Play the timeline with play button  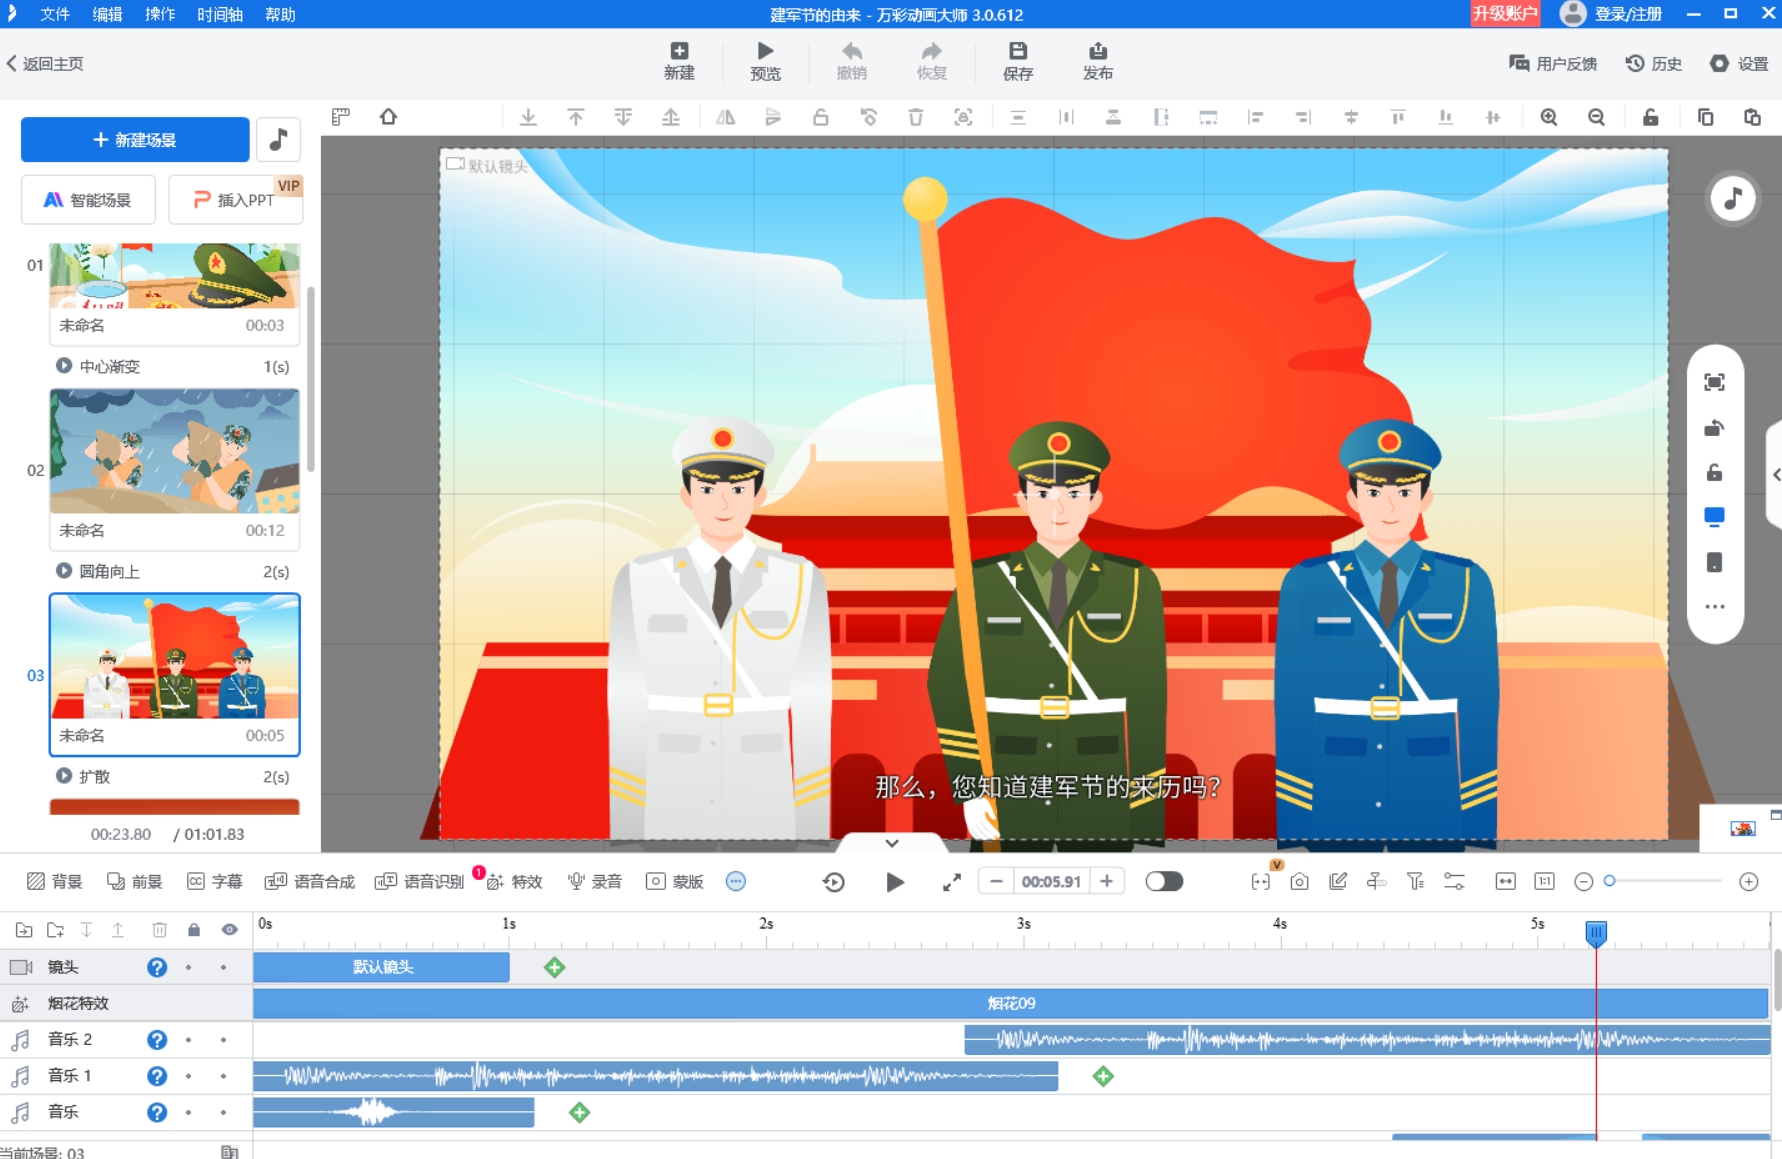coord(895,881)
